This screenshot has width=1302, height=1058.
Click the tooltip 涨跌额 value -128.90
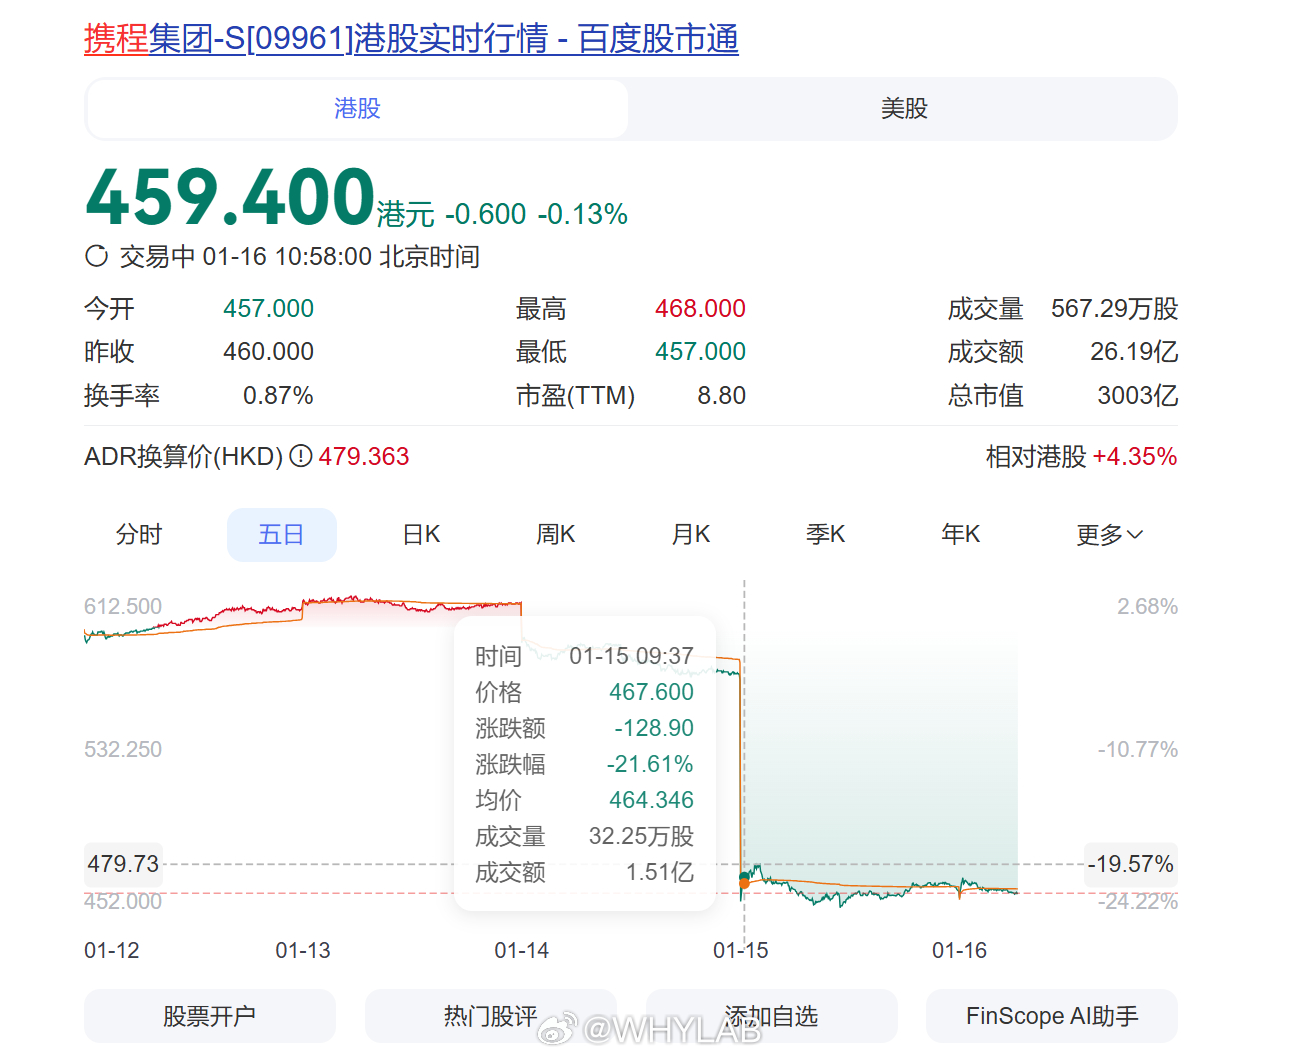[x=654, y=728]
